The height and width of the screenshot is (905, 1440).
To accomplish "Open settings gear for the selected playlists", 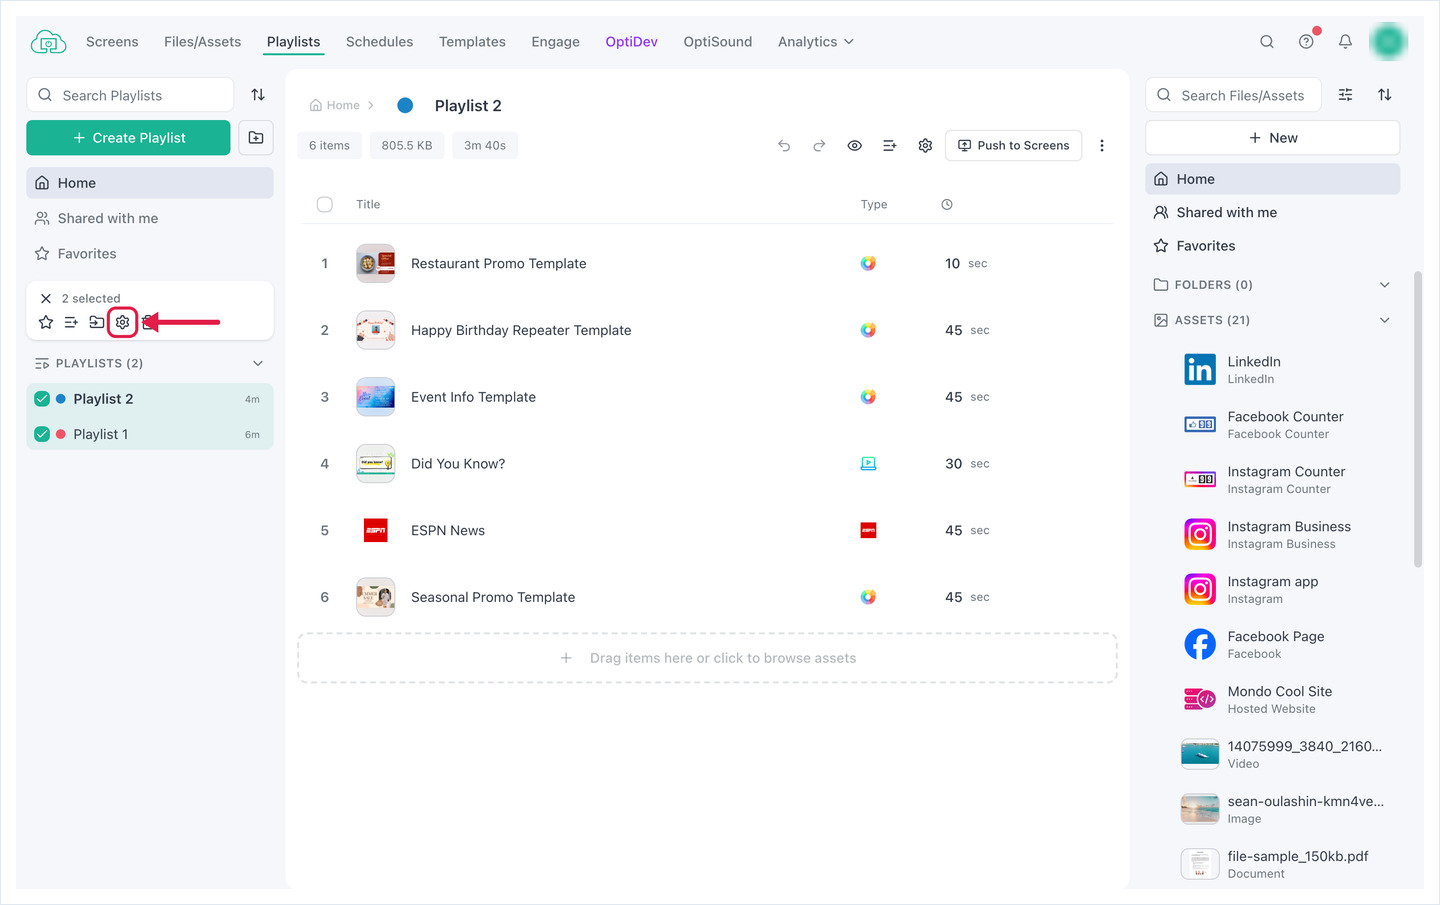I will coord(122,322).
